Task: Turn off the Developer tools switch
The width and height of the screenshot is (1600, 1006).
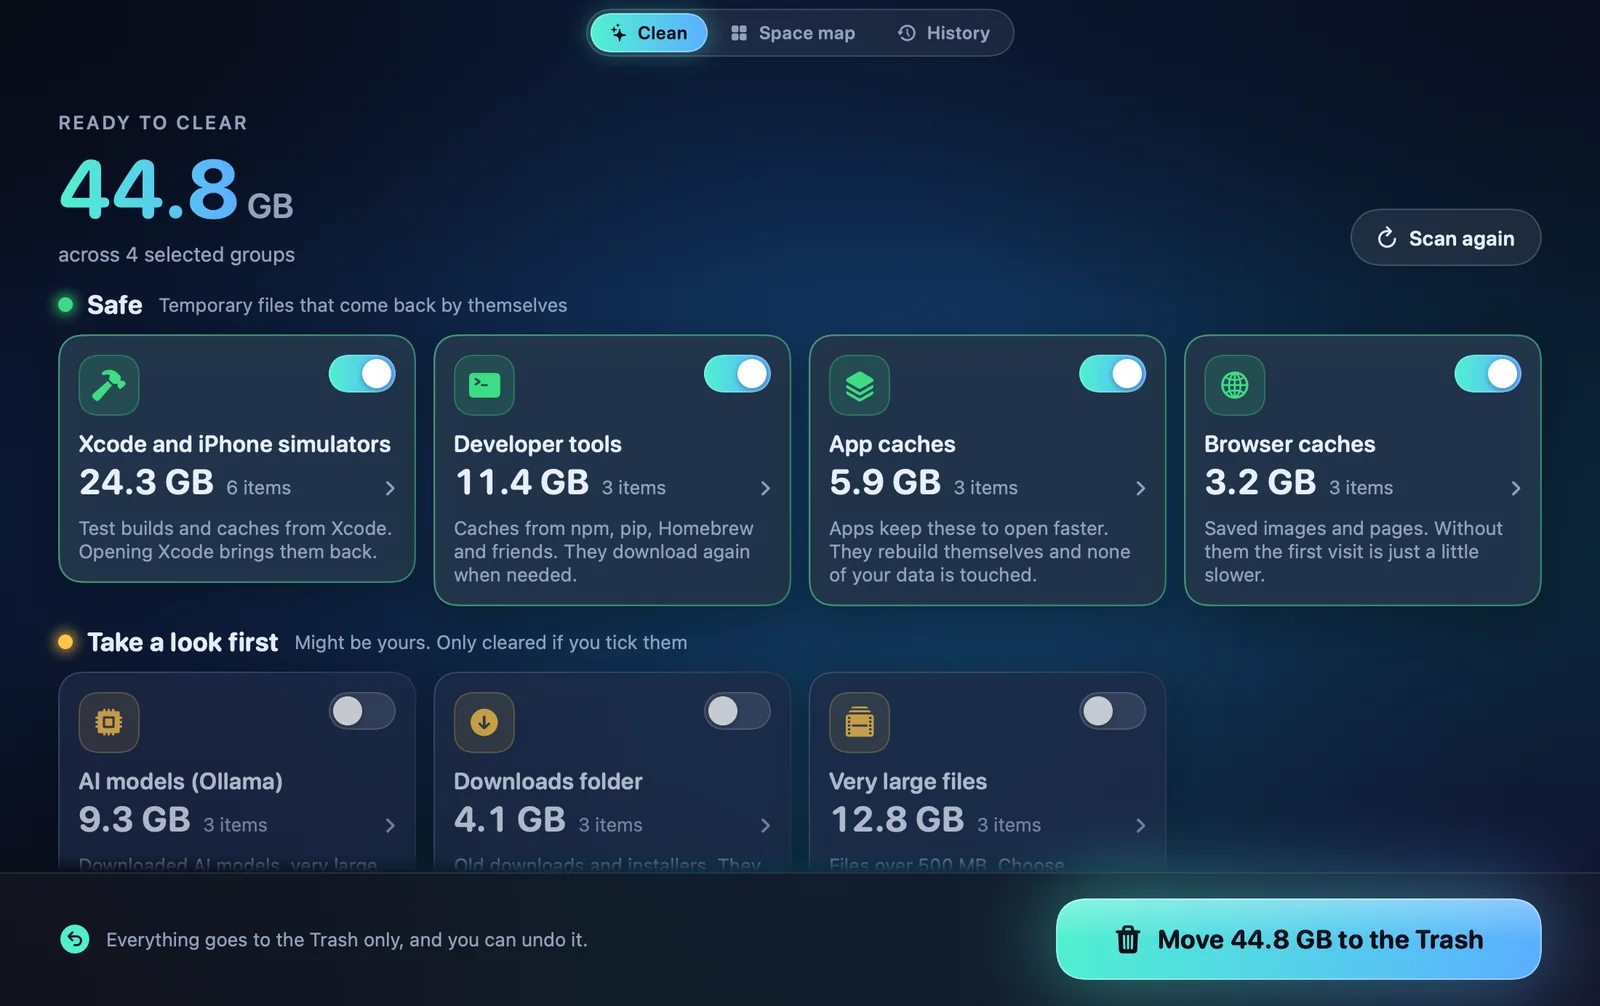Action: click(737, 374)
